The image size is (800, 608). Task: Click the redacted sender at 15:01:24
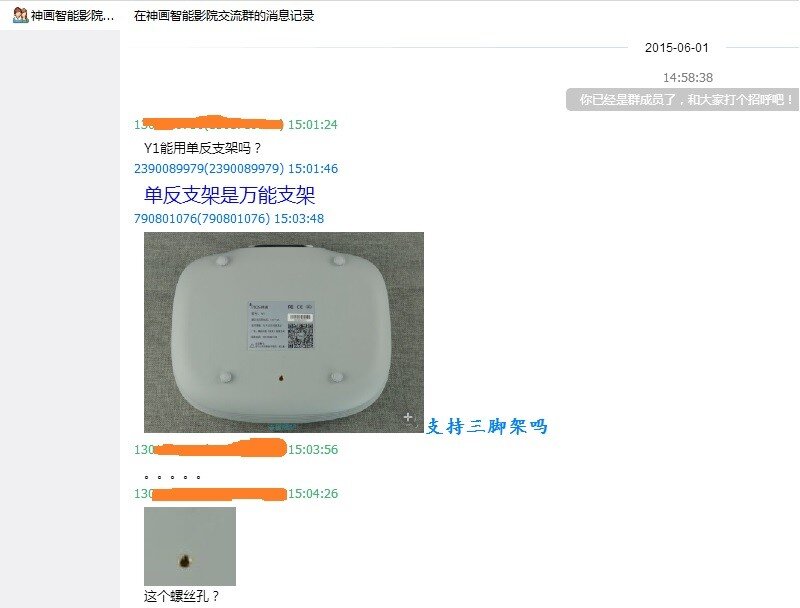[x=209, y=124]
